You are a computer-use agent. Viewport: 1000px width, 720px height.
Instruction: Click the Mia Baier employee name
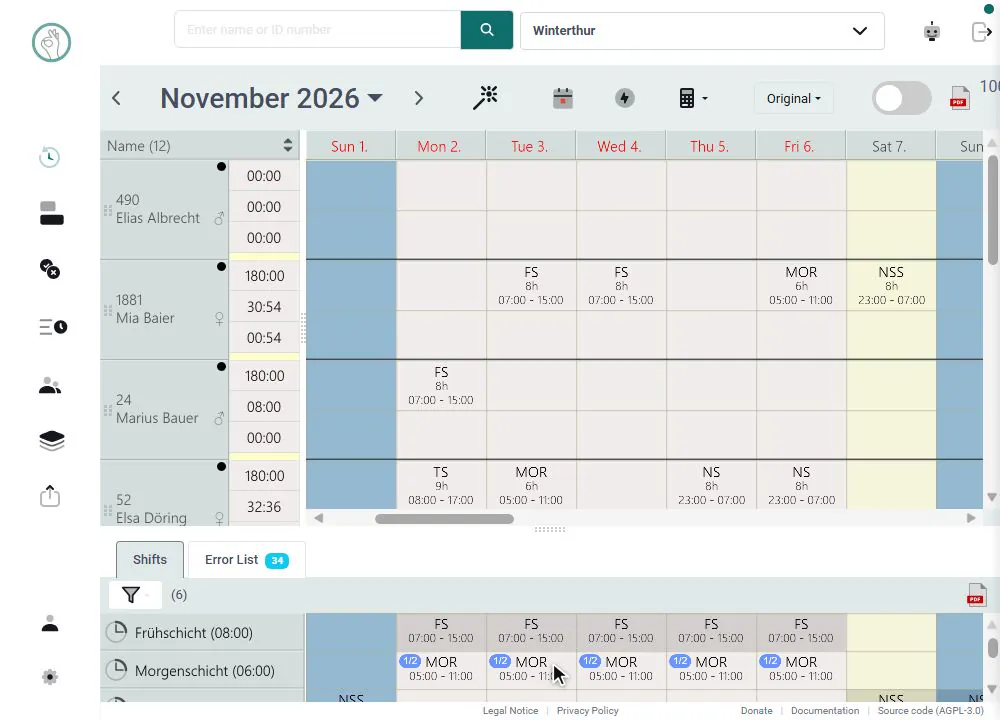(145, 318)
